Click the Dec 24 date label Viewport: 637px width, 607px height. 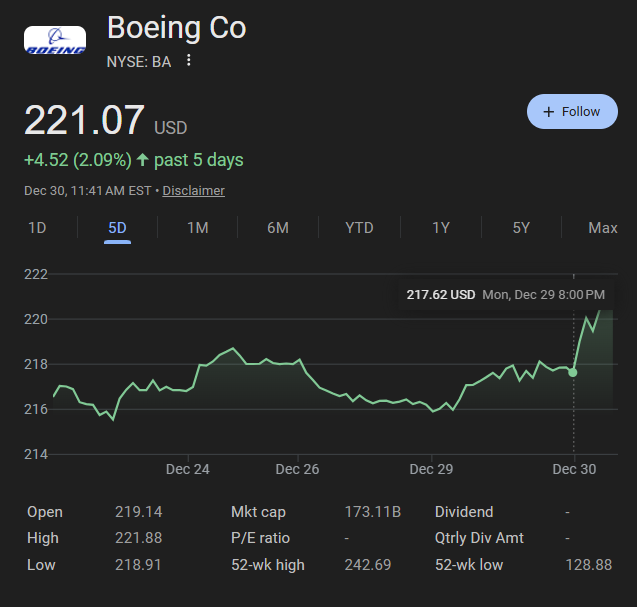[187, 468]
